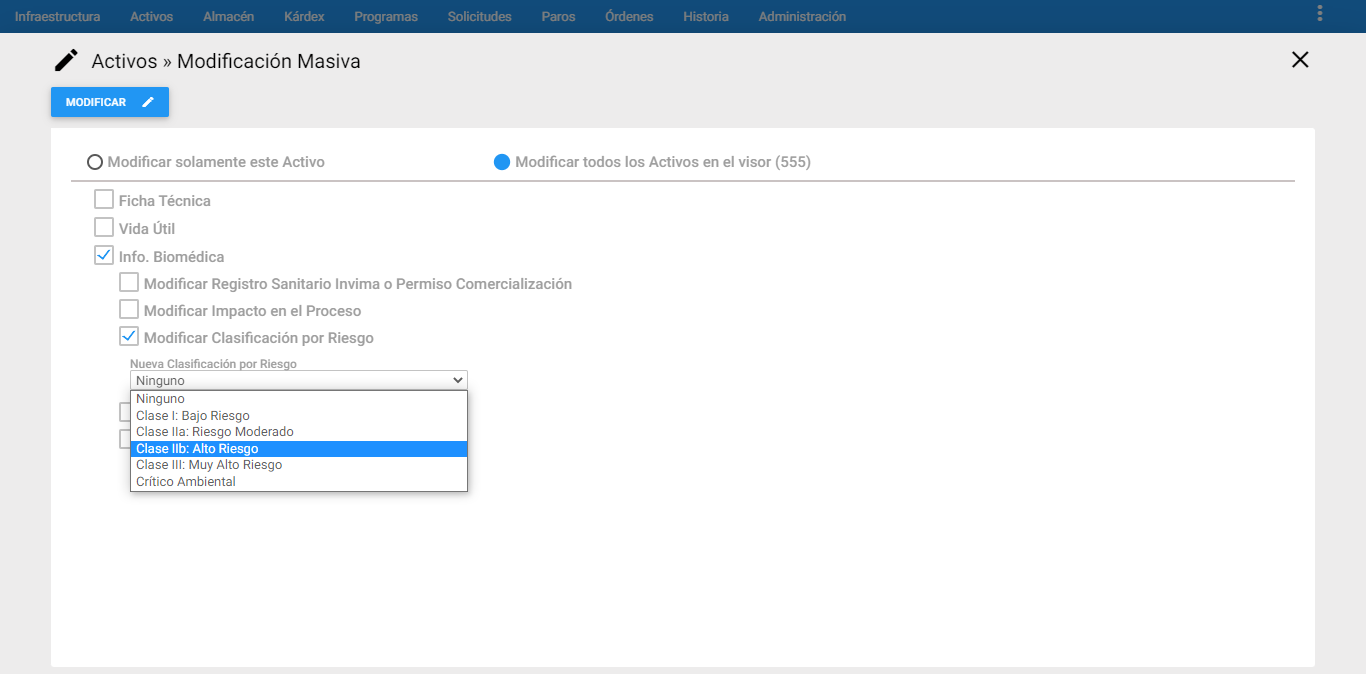Uncheck the Info. Biomédica checkbox
1366x674 pixels.
coord(104,255)
